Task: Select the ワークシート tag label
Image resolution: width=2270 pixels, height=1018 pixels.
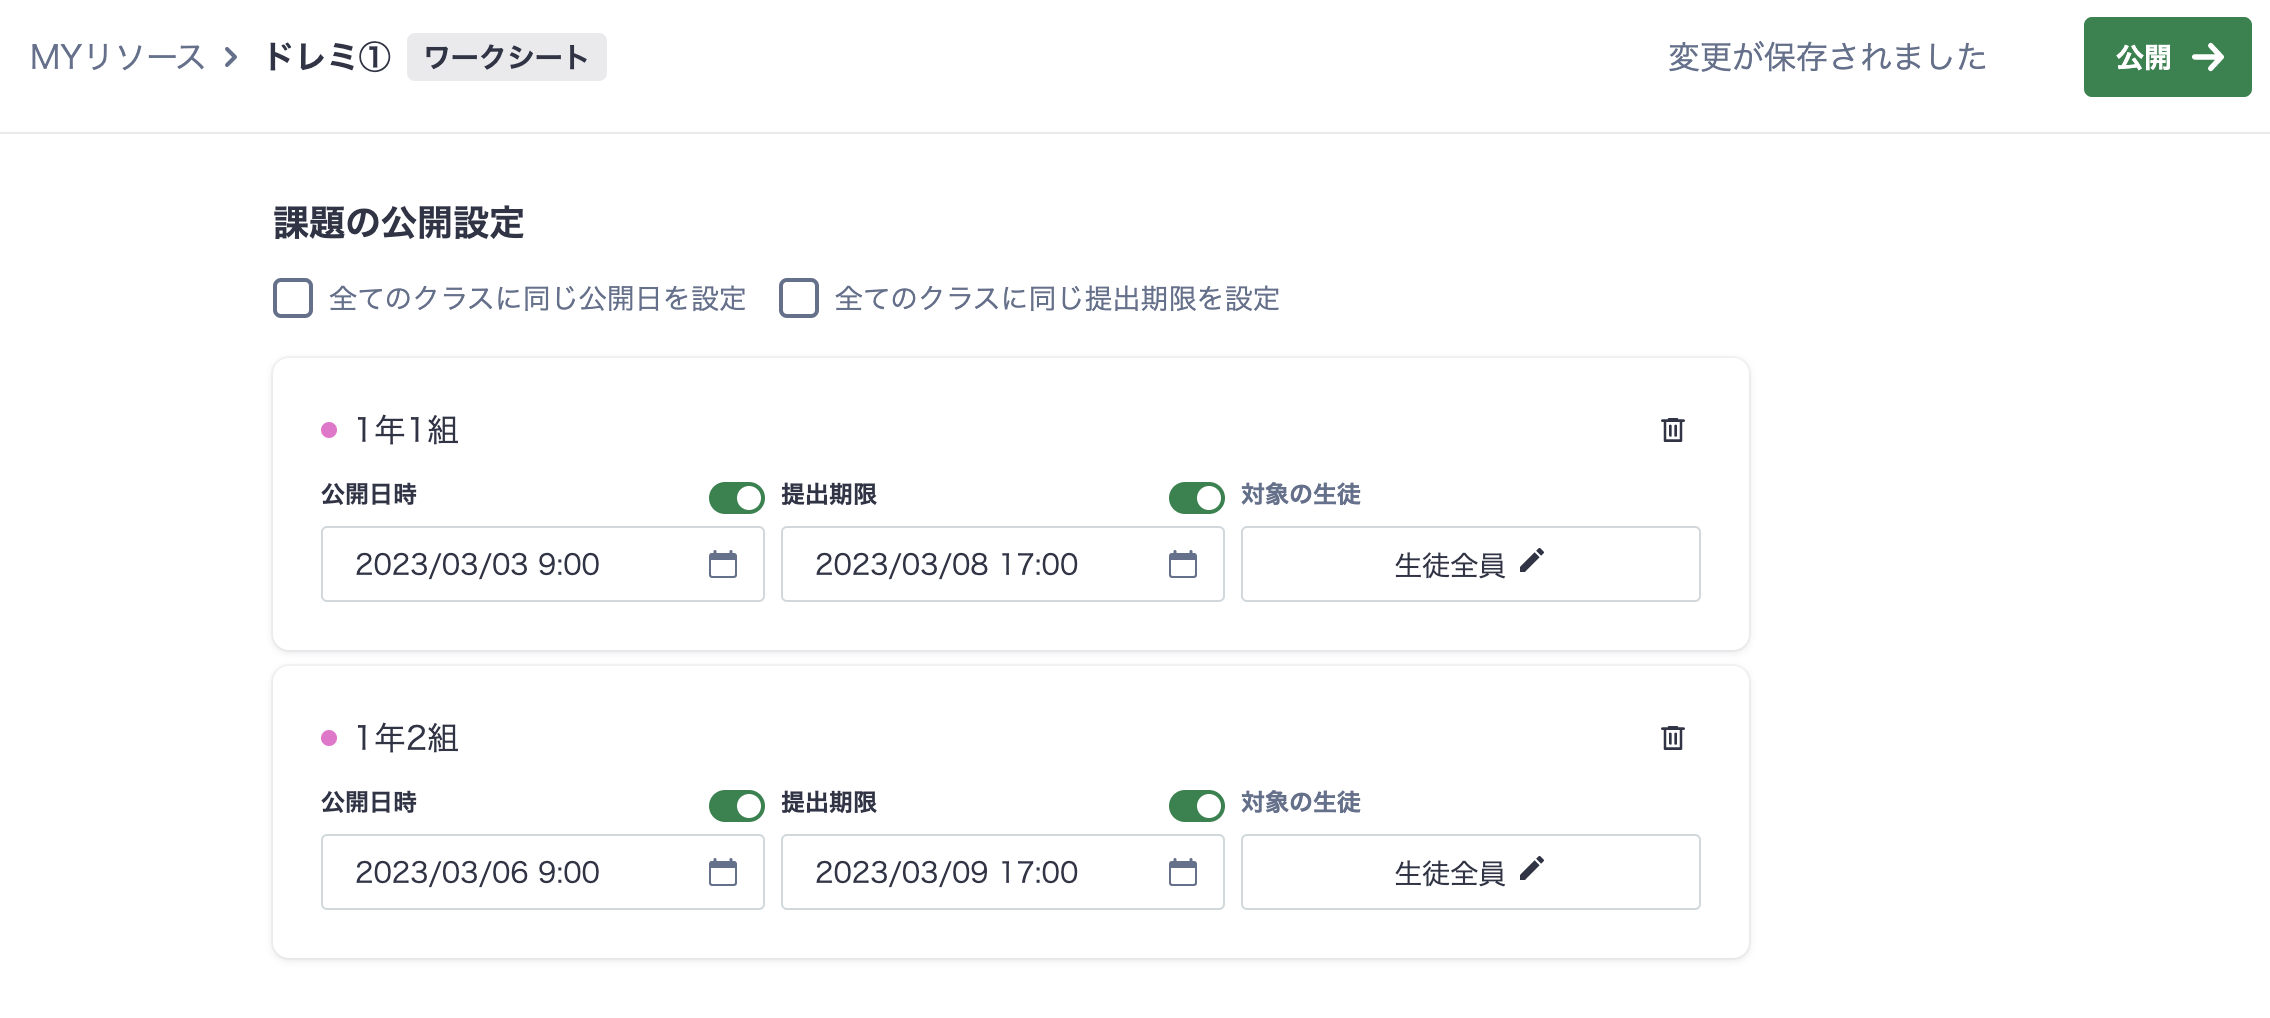Action: click(506, 57)
